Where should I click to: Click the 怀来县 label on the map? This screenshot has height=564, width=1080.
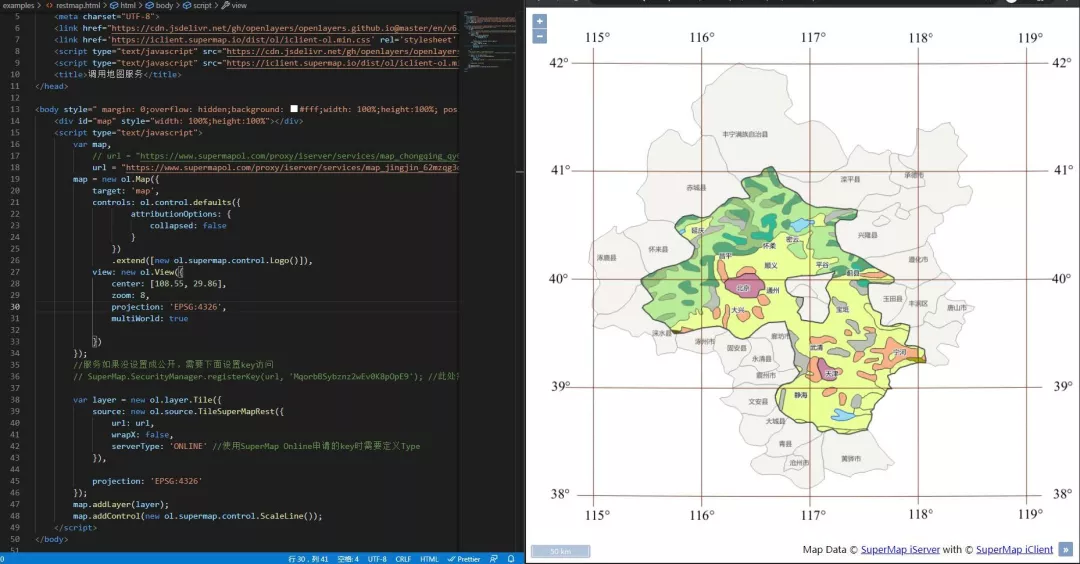(x=658, y=249)
